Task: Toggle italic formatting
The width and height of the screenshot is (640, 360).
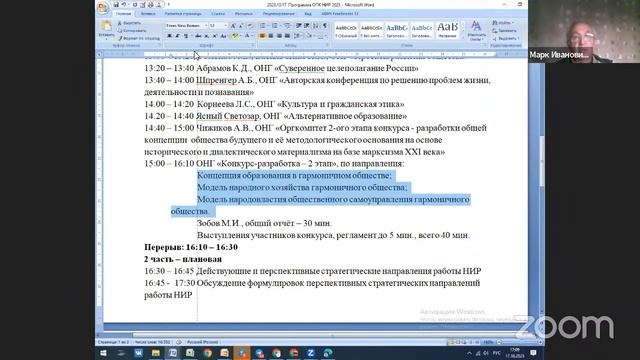Action: point(178,36)
